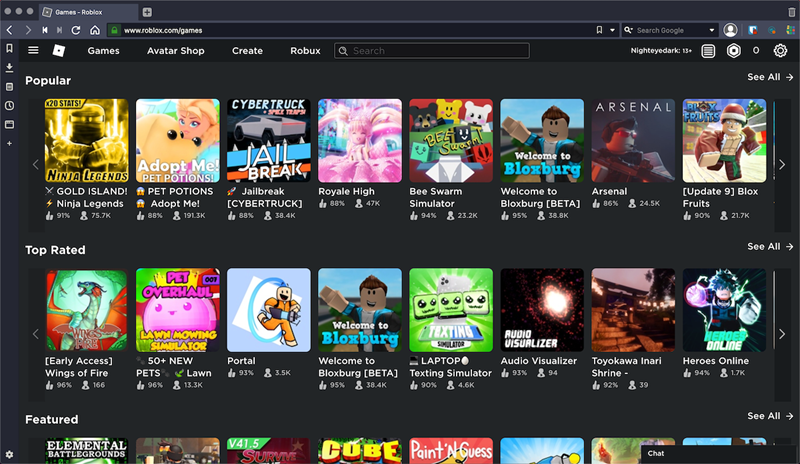Click the Roblox logo home icon
Image resolution: width=800 pixels, height=464 pixels.
pyautogui.click(x=59, y=50)
